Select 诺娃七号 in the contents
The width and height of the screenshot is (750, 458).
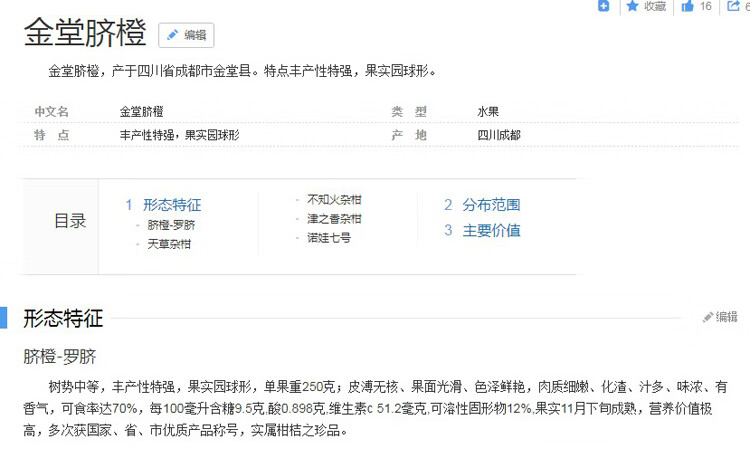(329, 238)
